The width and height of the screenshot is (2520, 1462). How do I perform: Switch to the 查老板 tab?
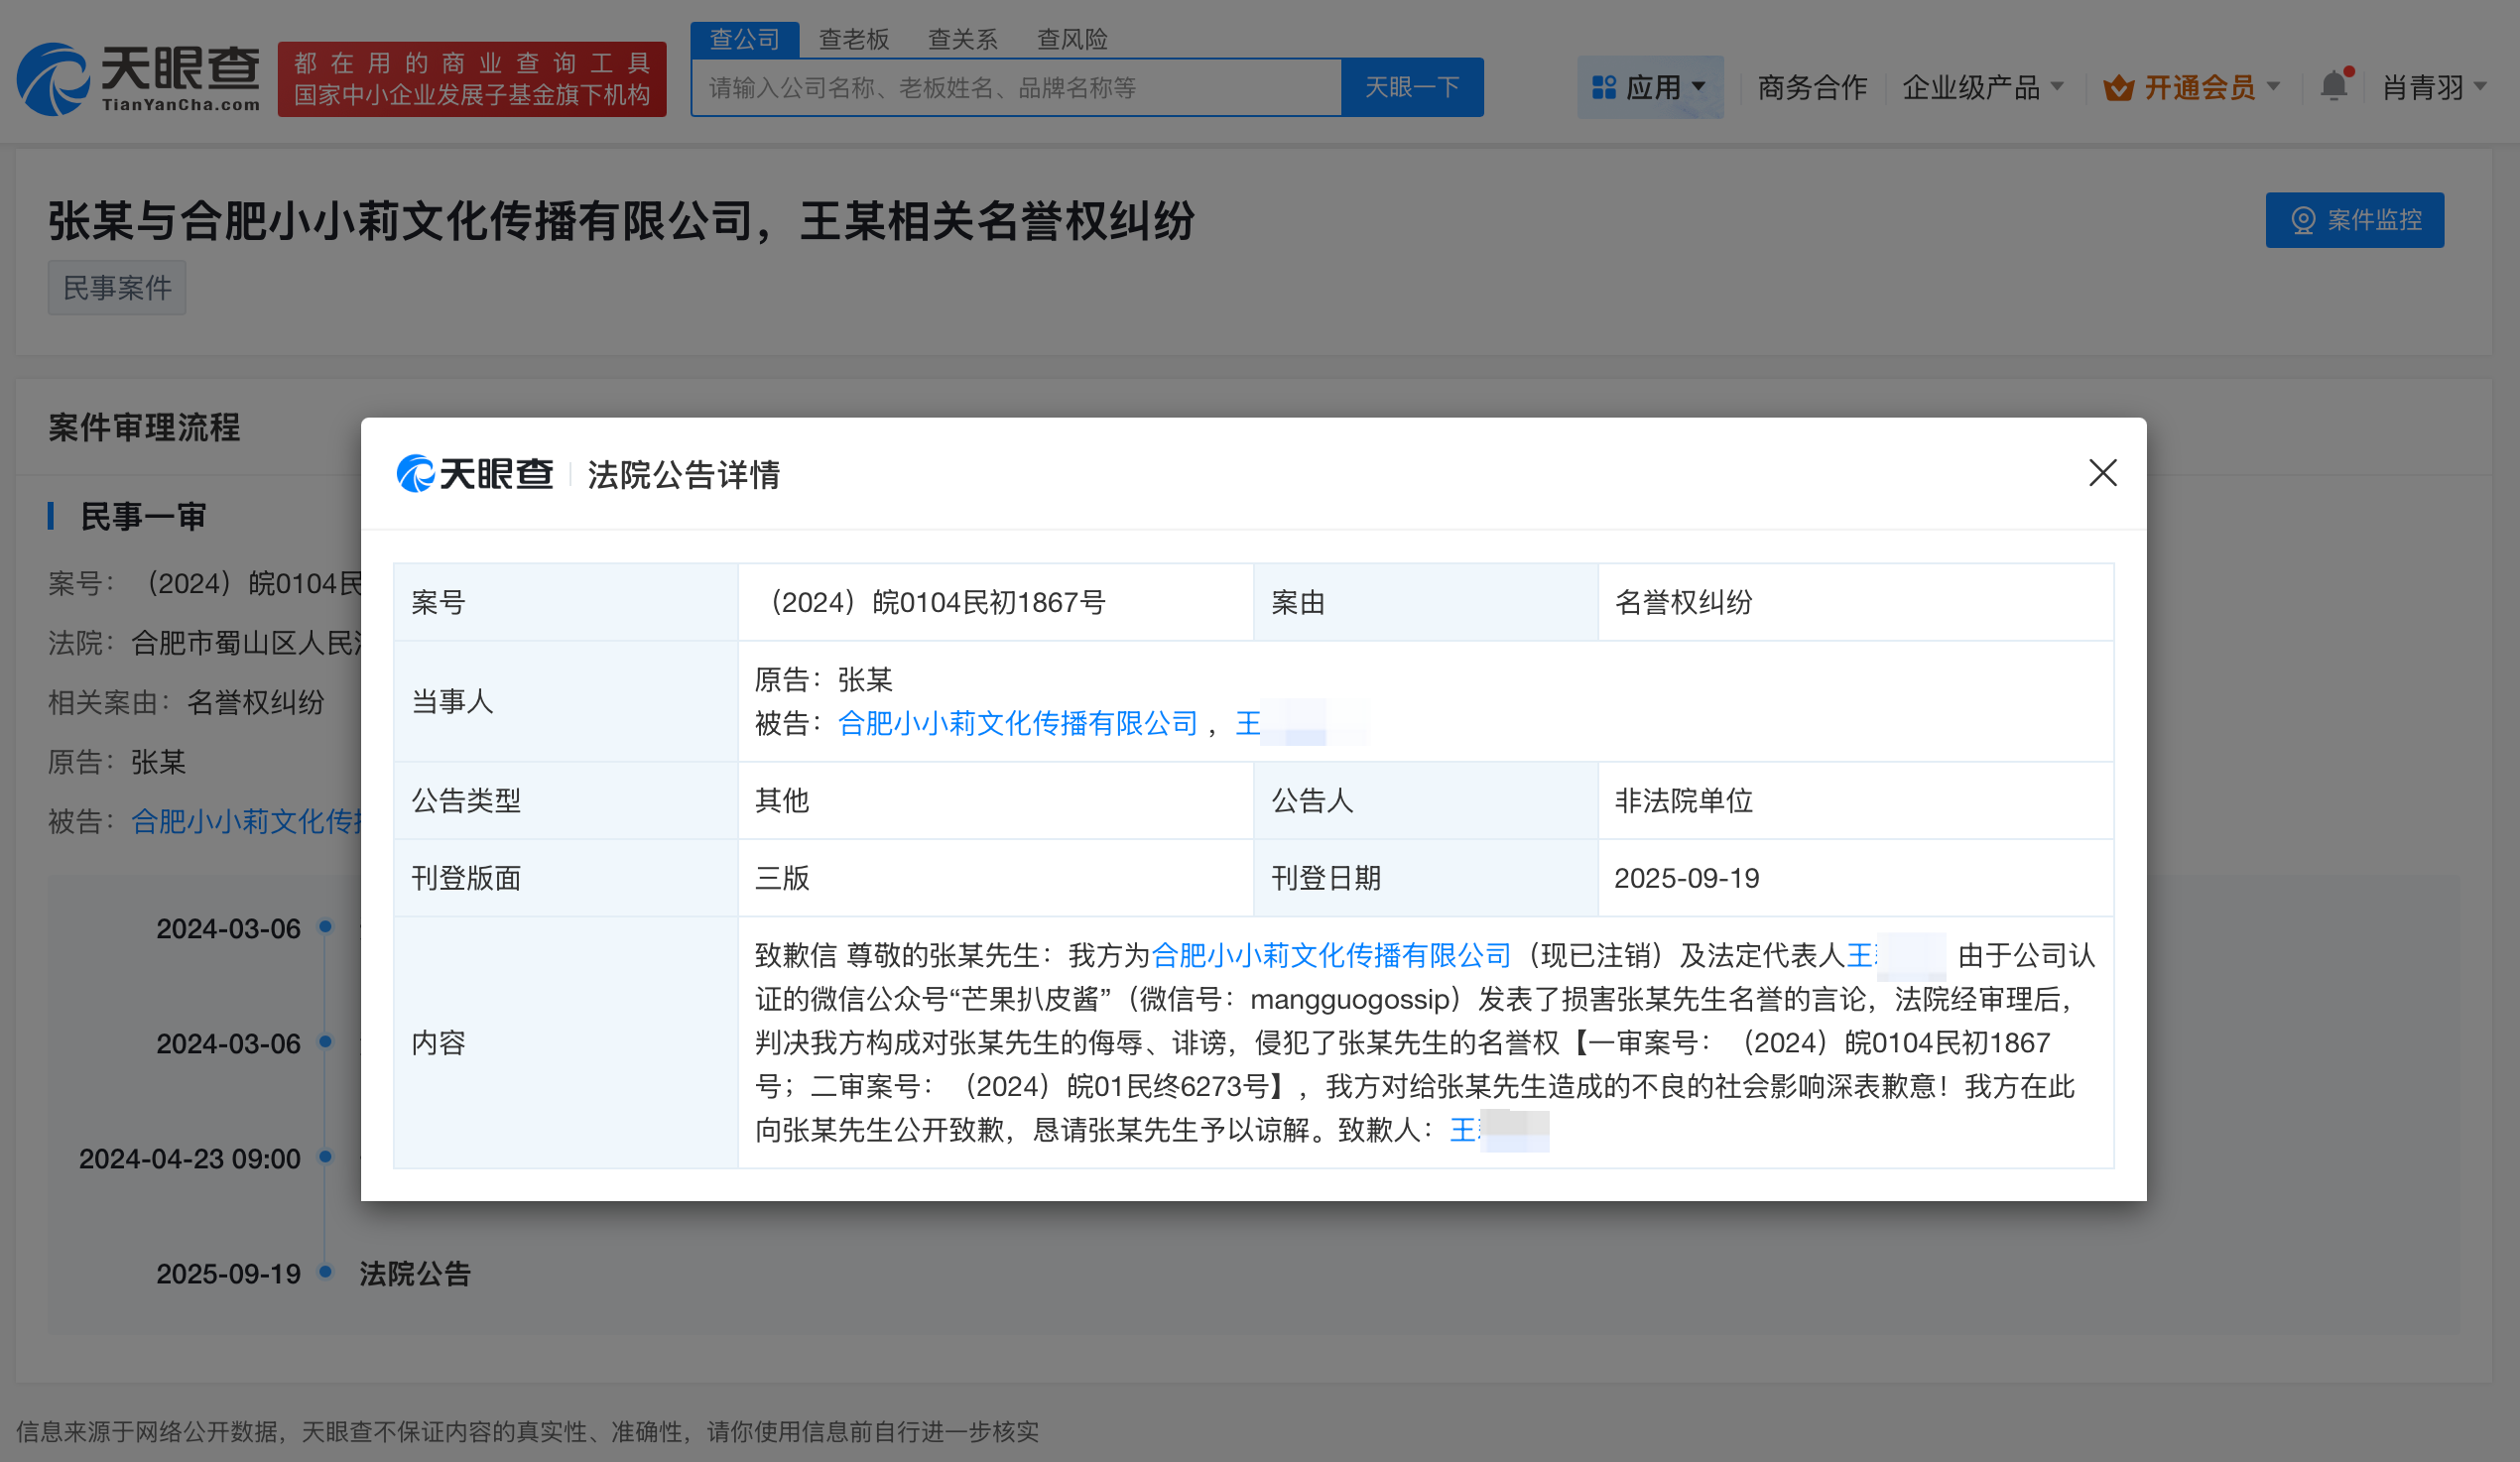pyautogui.click(x=855, y=39)
